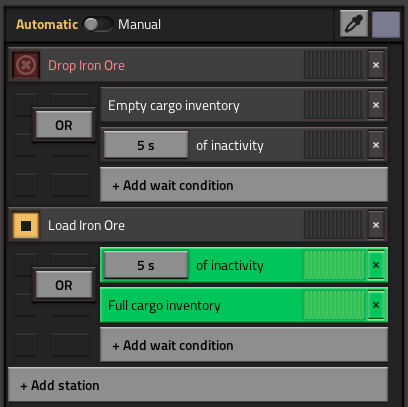Toggle the OR comparator under Load Iron Ore
The width and height of the screenshot is (408, 407).
[64, 285]
